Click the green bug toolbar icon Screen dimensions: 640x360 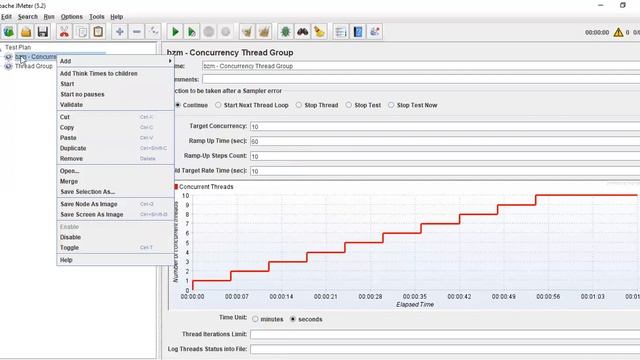click(285, 31)
